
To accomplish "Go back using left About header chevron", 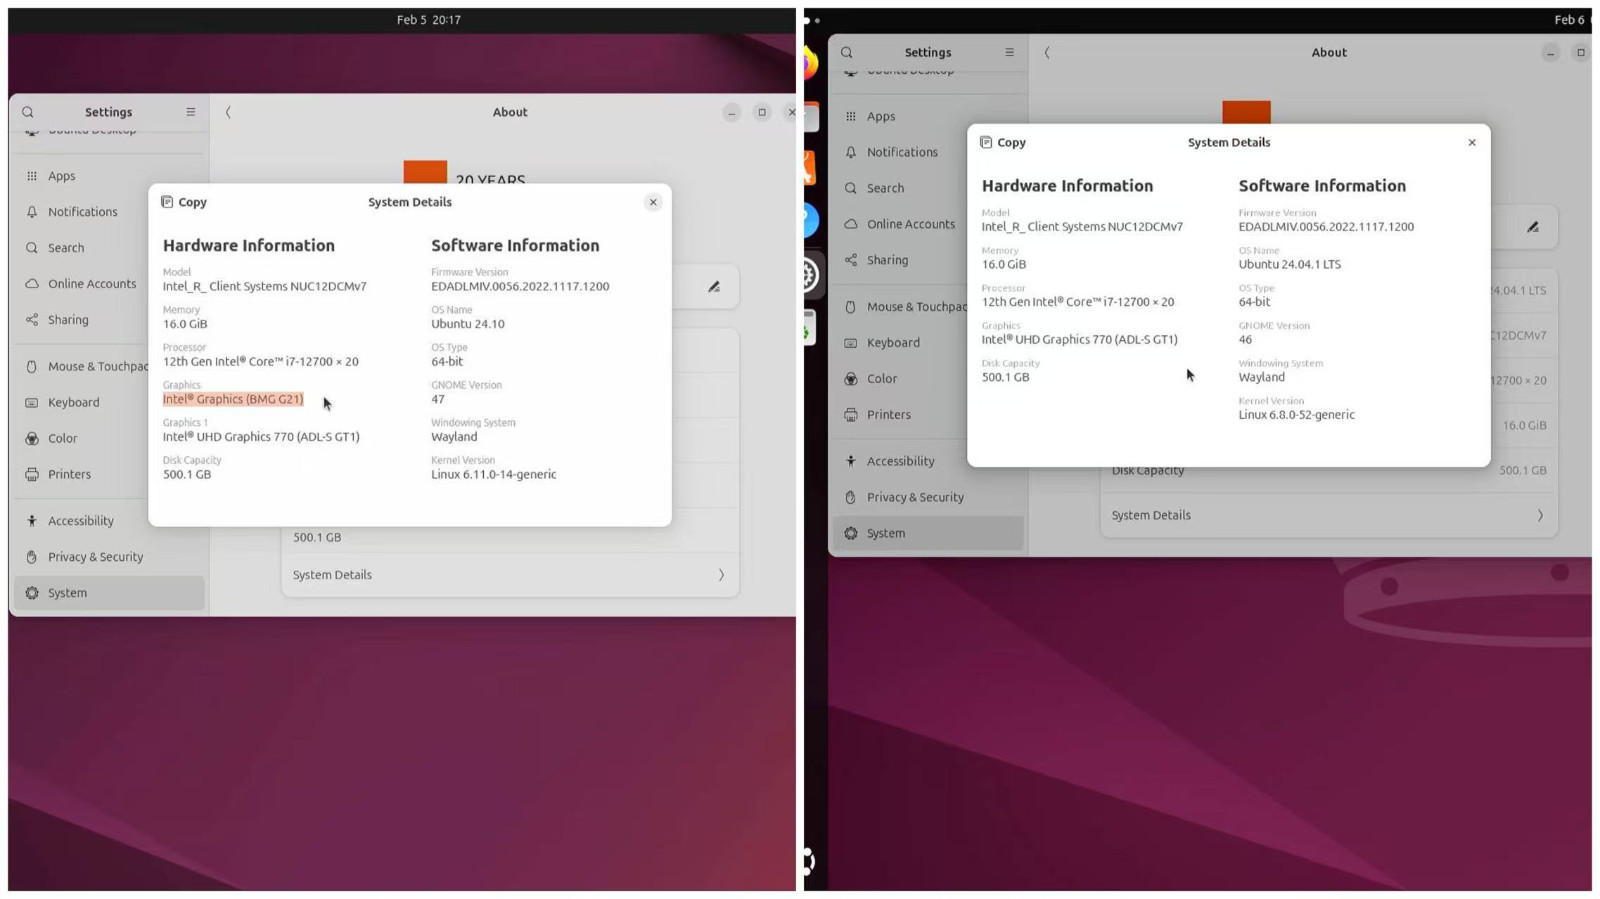I will 228,112.
